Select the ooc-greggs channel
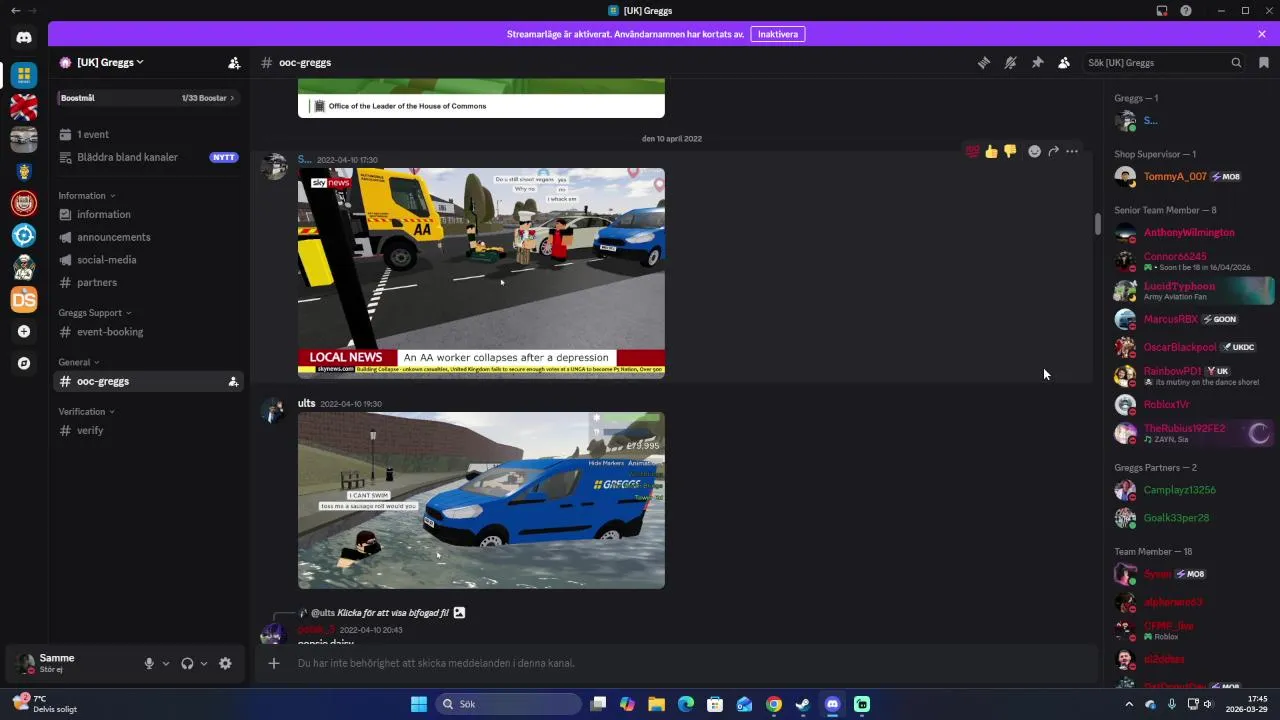The width and height of the screenshot is (1280, 720). (x=148, y=381)
